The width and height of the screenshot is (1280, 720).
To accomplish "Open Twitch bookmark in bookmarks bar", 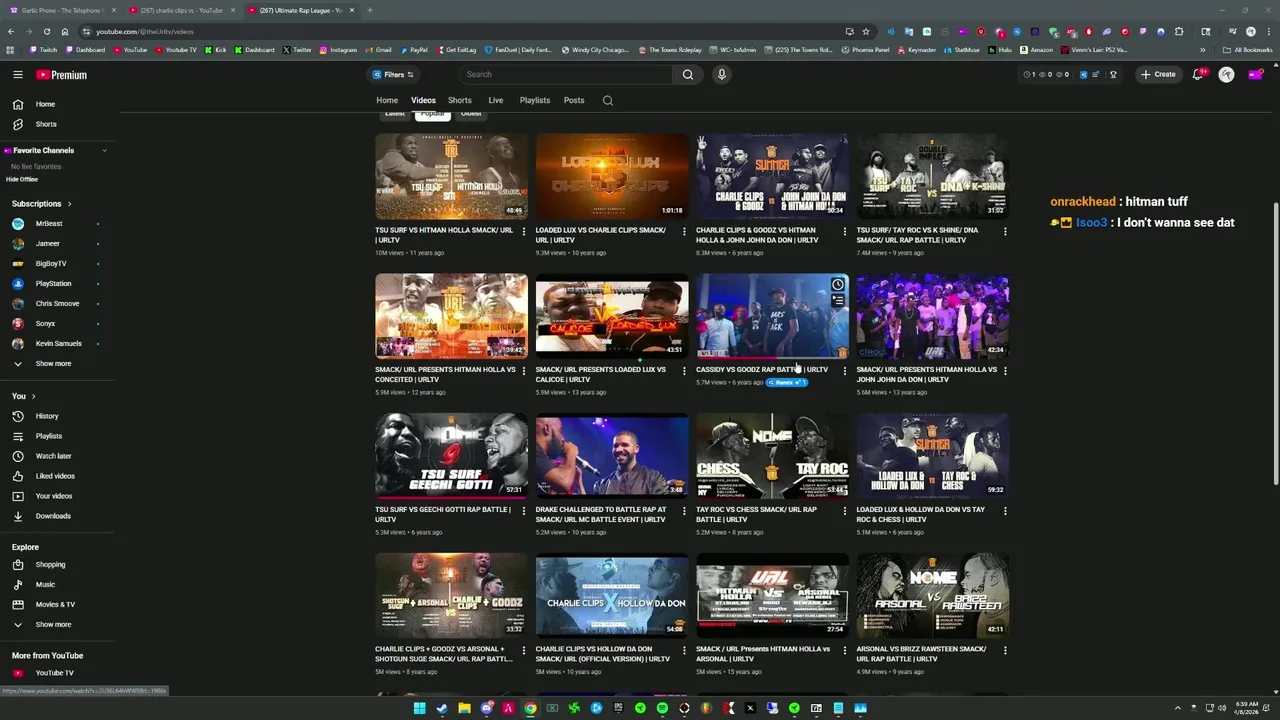I will [x=43, y=50].
